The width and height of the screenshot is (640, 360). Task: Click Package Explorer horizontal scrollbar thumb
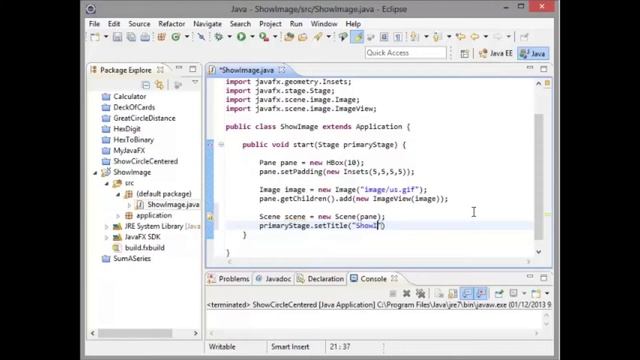tap(135, 333)
